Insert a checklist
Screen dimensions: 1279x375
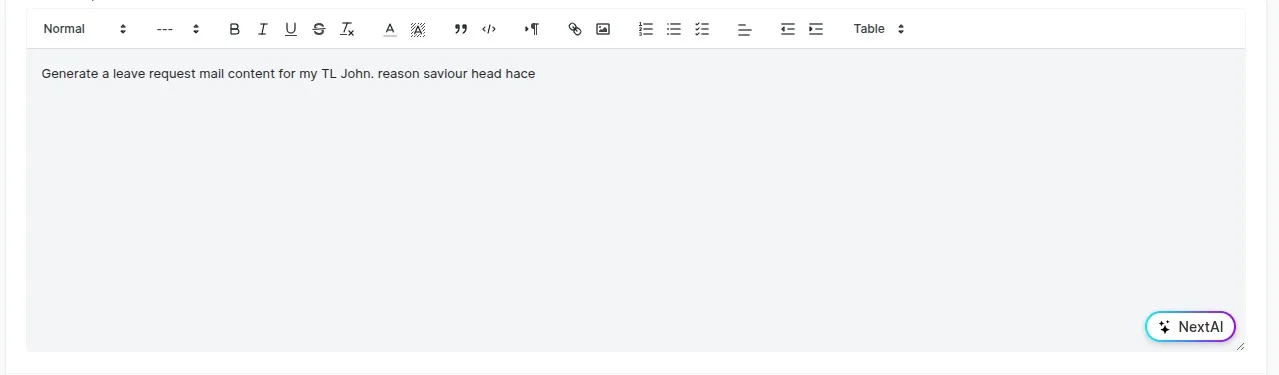coord(702,29)
